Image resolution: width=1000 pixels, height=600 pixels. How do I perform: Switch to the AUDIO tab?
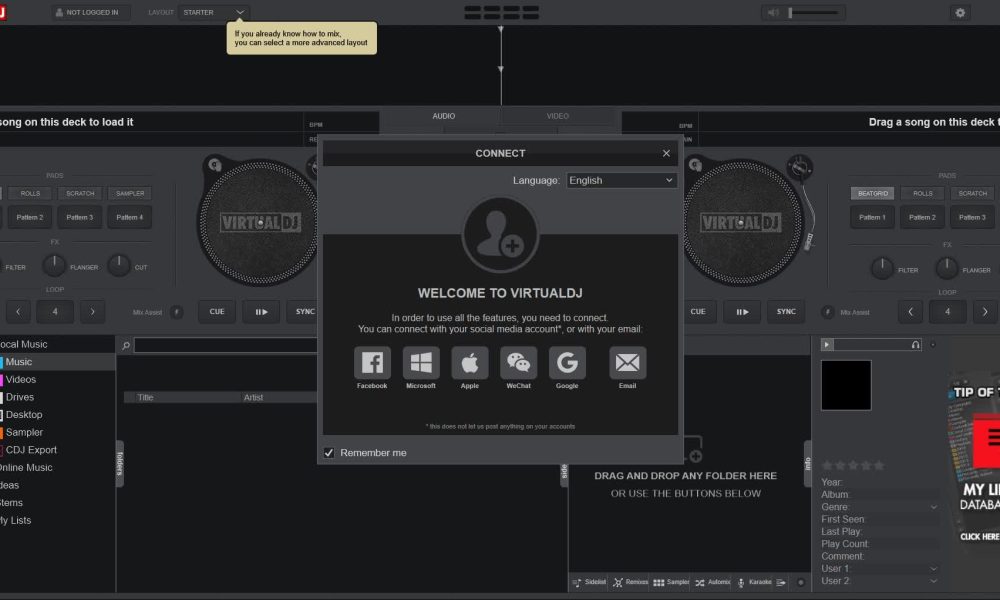(x=443, y=116)
